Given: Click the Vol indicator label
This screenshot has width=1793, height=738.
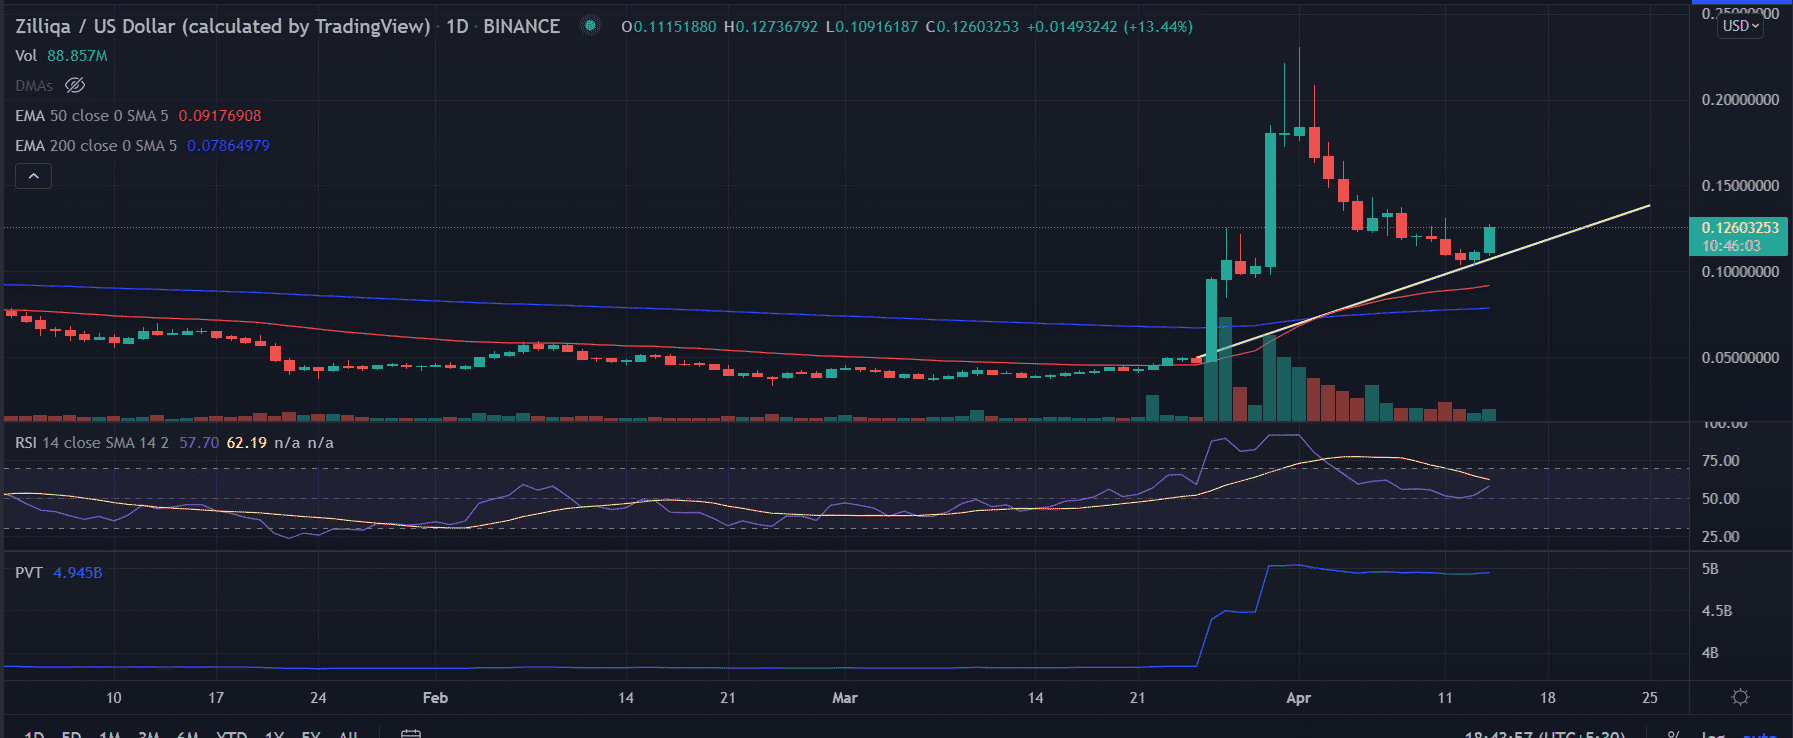Looking at the screenshot, I should coord(26,56).
